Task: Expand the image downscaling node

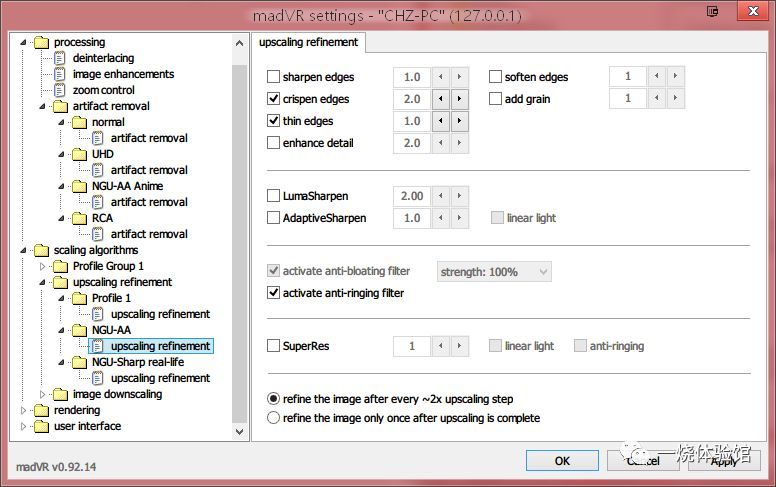Action: pyautogui.click(x=42, y=394)
